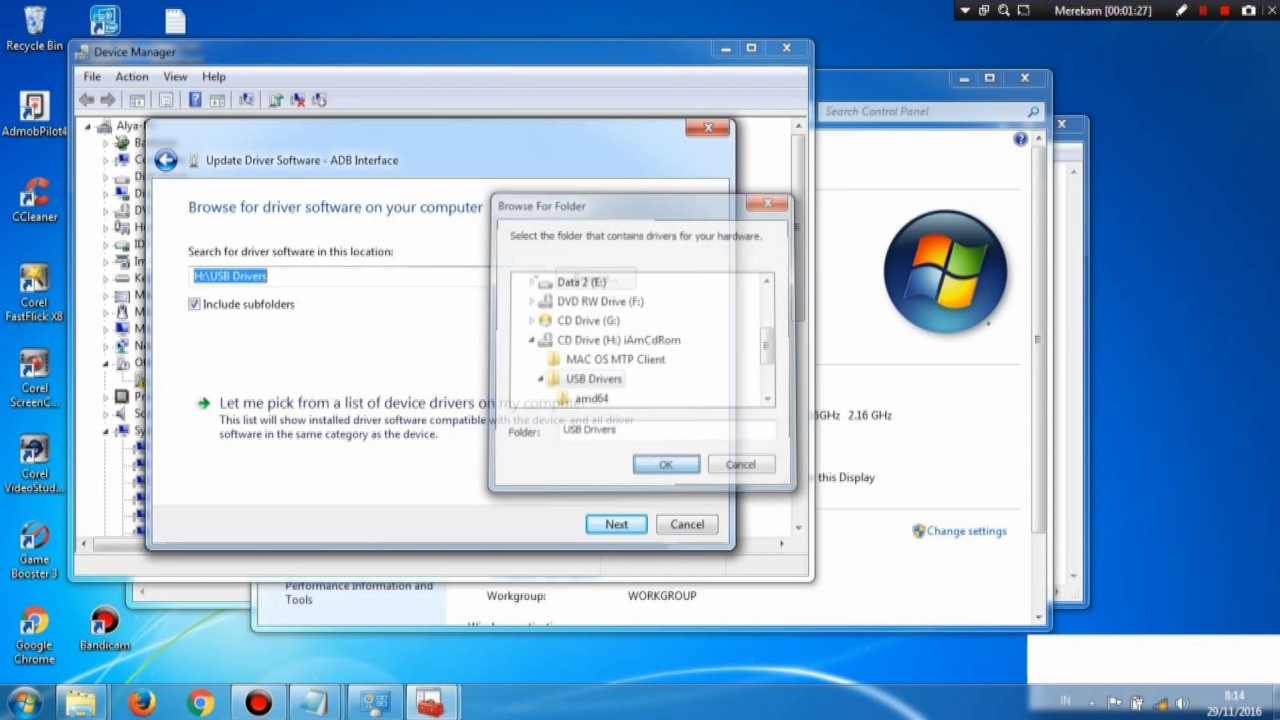Click Show/hide console tree toolbar icon
Screen dimensions: 1280x720
(137, 100)
